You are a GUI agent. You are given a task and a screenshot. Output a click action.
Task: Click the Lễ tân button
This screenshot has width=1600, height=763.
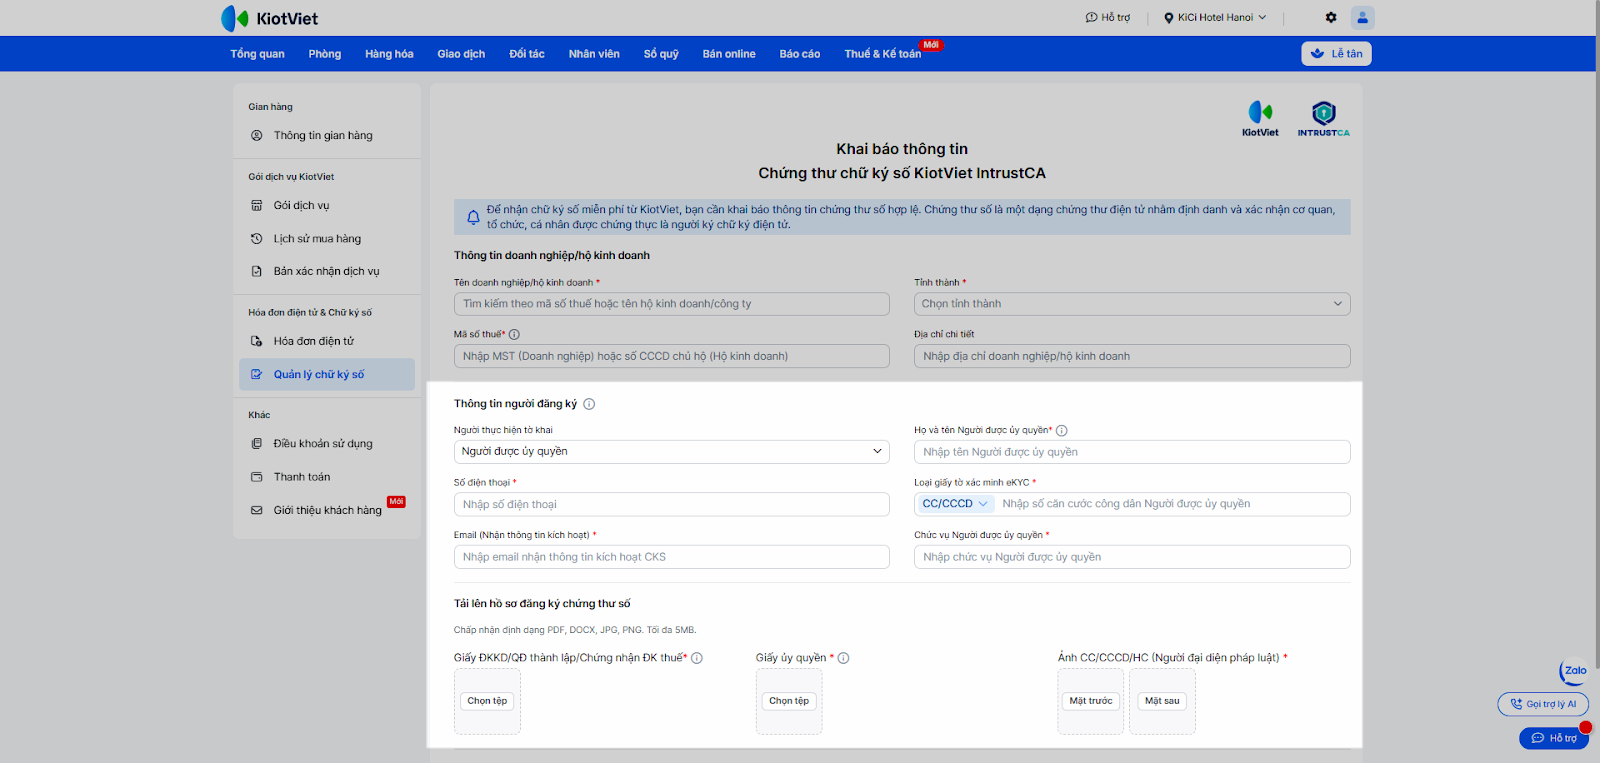coord(1336,54)
